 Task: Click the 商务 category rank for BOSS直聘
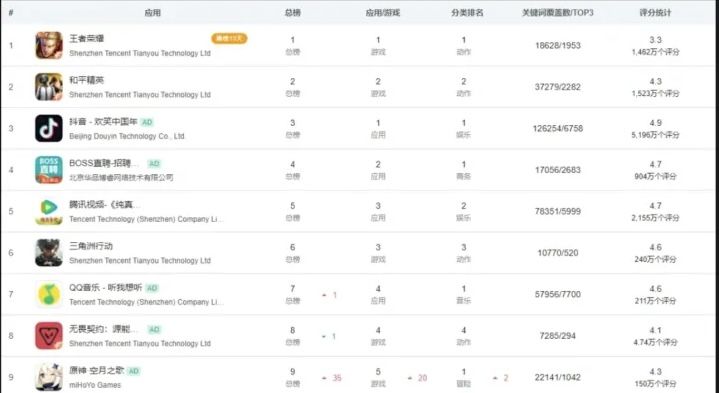click(464, 177)
